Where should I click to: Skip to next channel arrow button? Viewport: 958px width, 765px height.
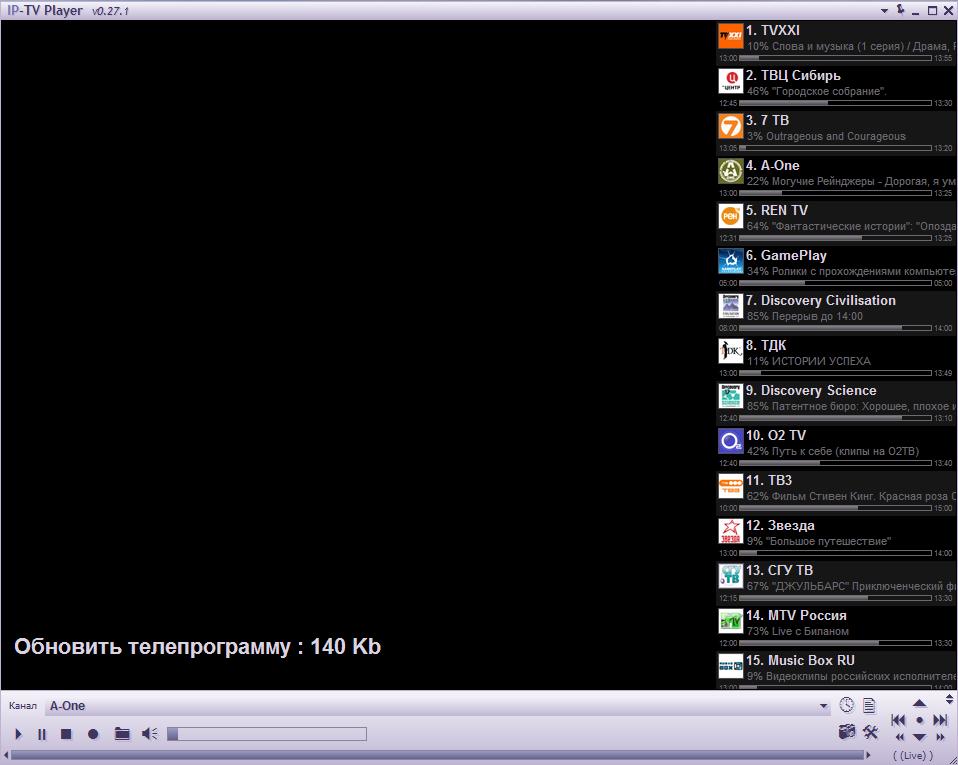940,720
